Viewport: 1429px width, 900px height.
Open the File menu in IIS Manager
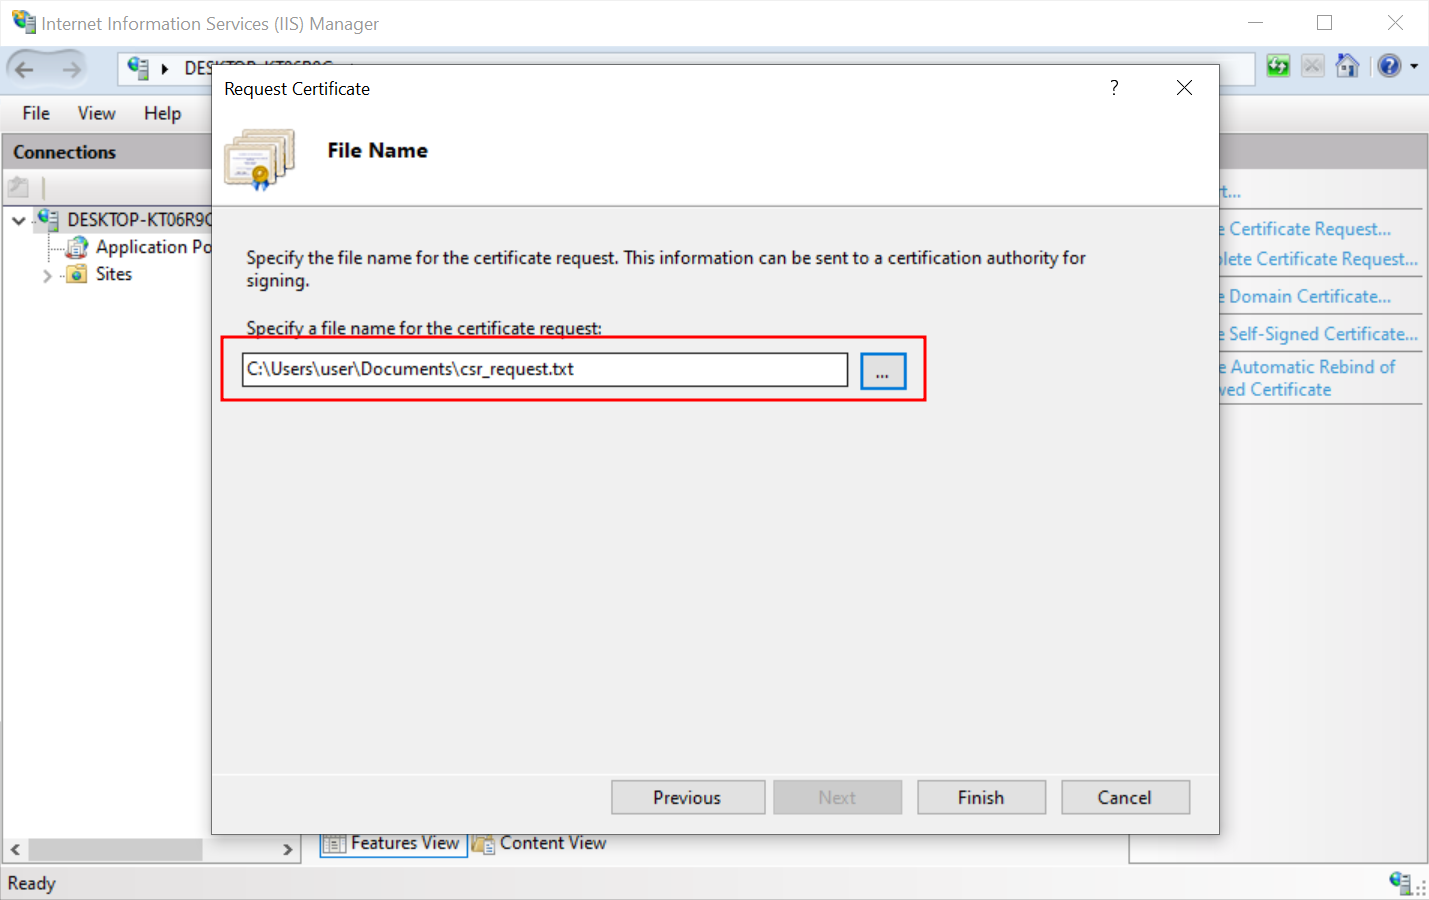tap(36, 113)
